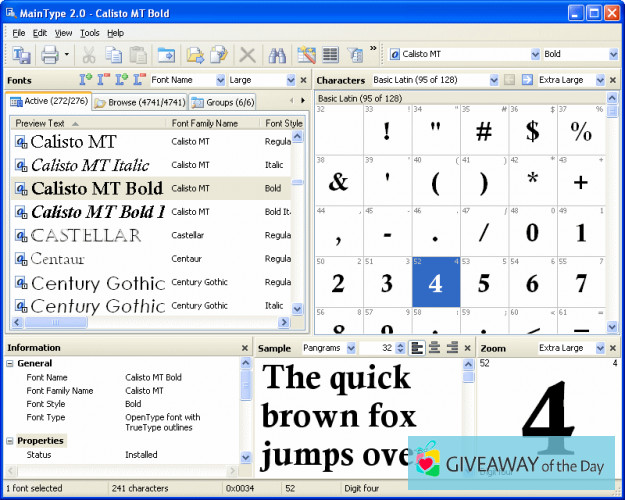Click next character block arrow icon
This screenshot has height=500, width=625.
pos(527,80)
